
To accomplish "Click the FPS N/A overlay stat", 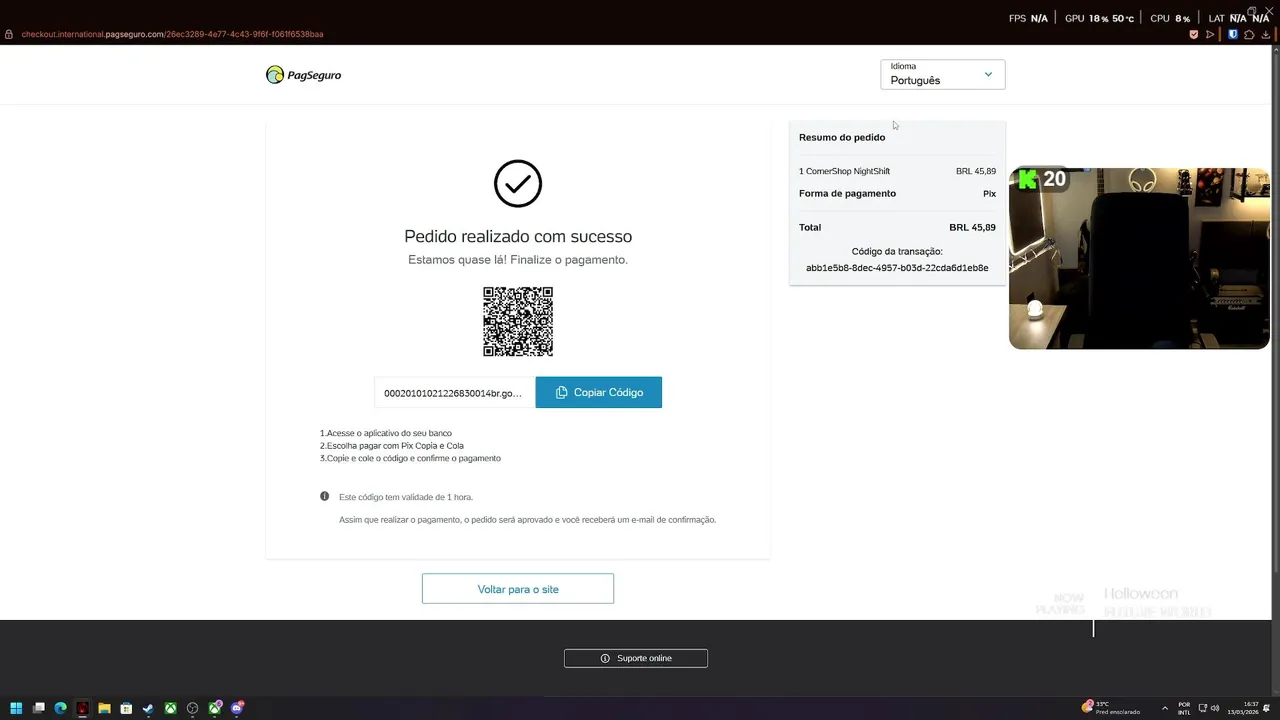I will tap(1028, 18).
